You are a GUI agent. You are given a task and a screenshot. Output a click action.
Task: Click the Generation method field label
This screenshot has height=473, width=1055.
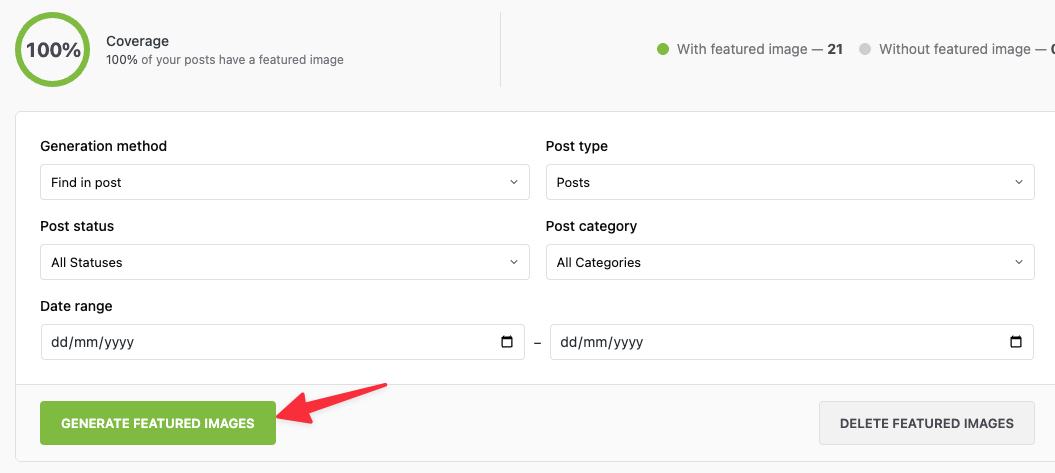point(103,146)
